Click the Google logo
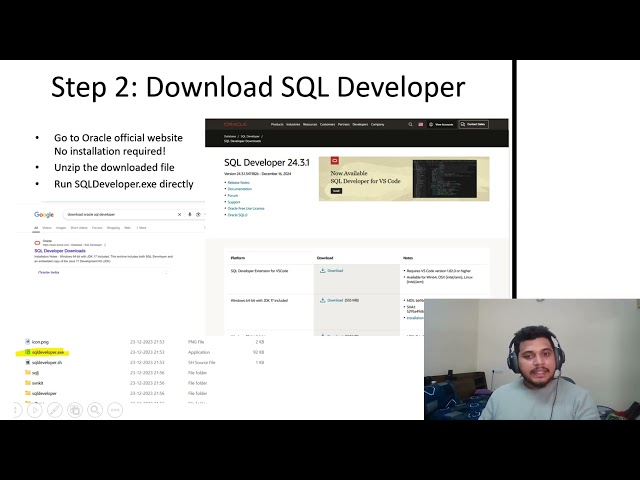This screenshot has width=640, height=480. click(44, 215)
